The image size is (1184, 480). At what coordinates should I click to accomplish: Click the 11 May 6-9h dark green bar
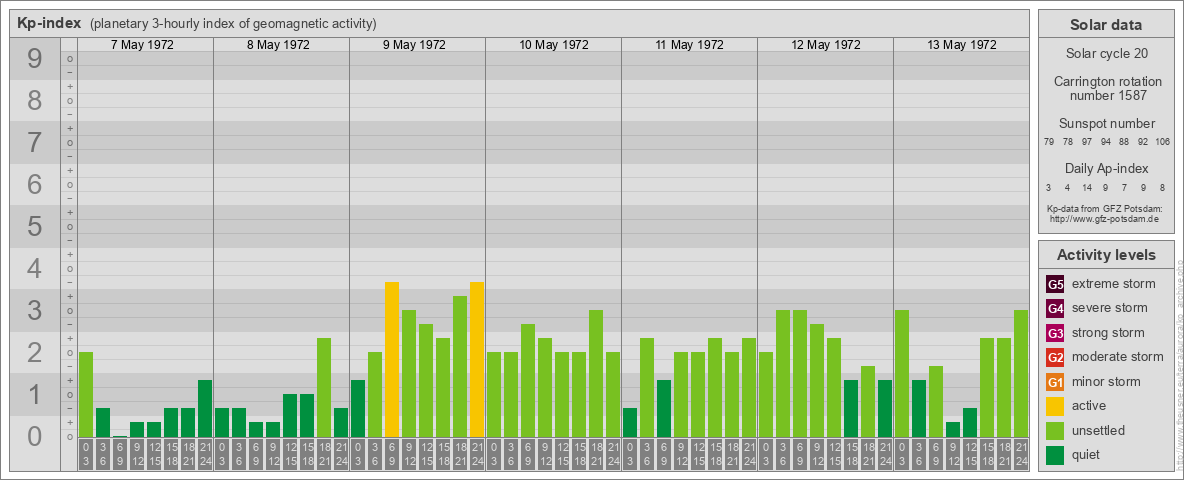pos(664,409)
